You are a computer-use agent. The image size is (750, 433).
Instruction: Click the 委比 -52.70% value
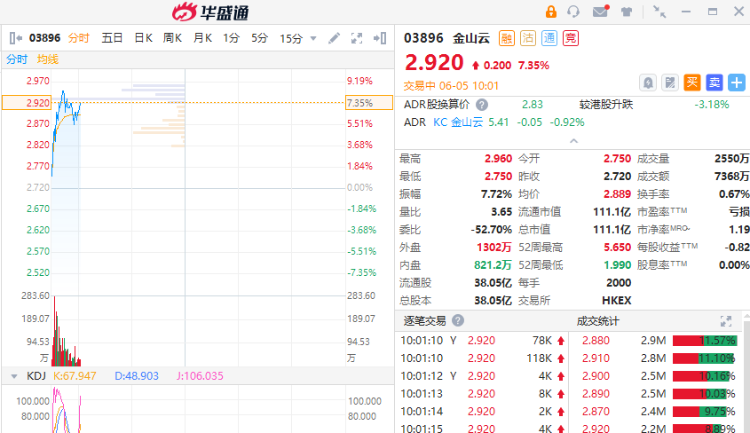coord(491,230)
